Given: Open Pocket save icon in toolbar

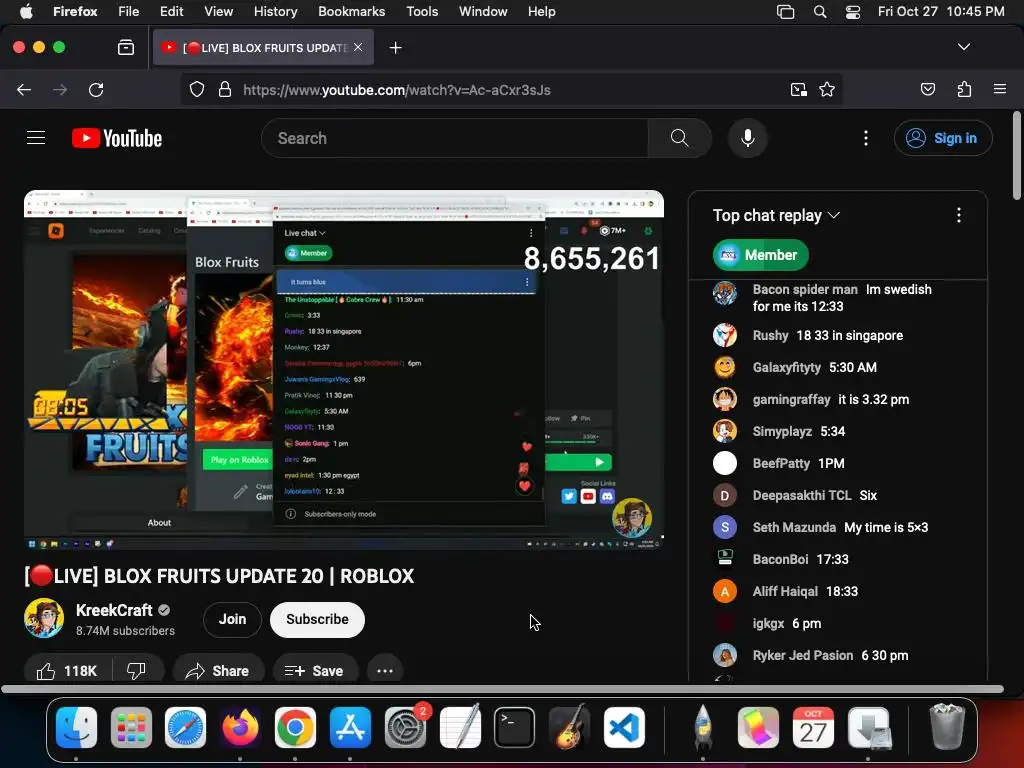Looking at the screenshot, I should (x=927, y=89).
